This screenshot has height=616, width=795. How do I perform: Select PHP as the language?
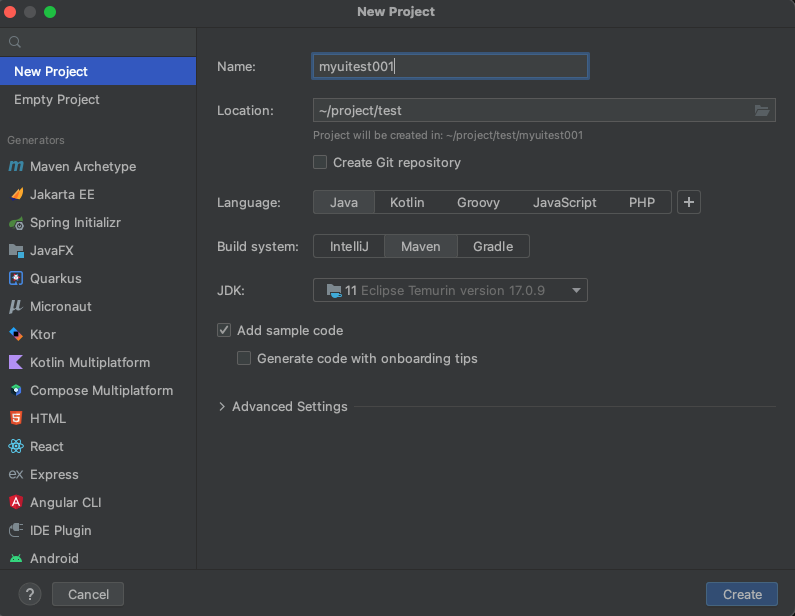coord(642,202)
